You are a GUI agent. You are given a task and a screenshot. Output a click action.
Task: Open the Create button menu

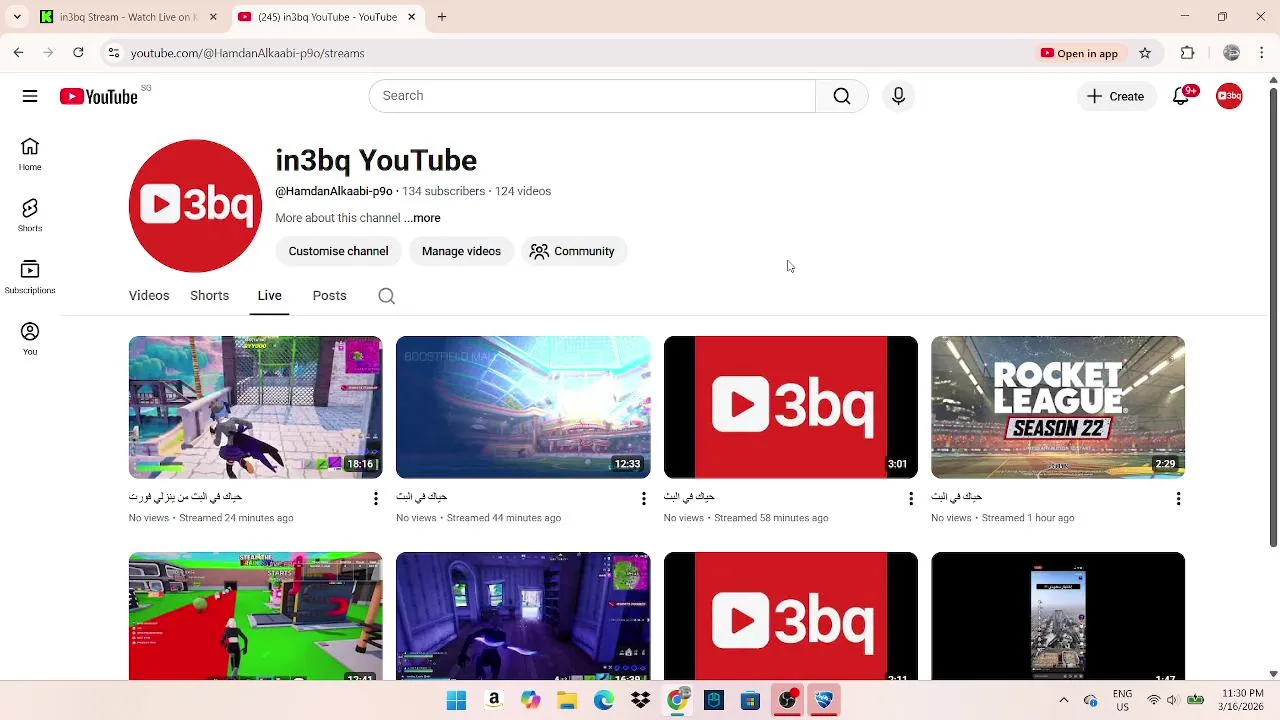1116,96
